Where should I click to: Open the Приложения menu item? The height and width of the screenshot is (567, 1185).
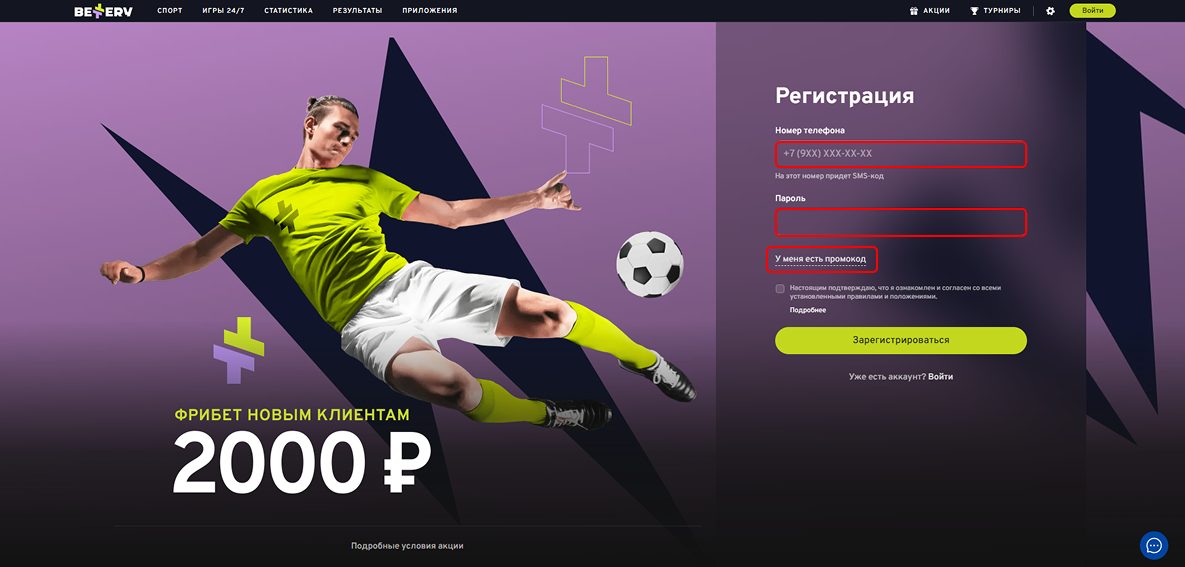click(429, 11)
